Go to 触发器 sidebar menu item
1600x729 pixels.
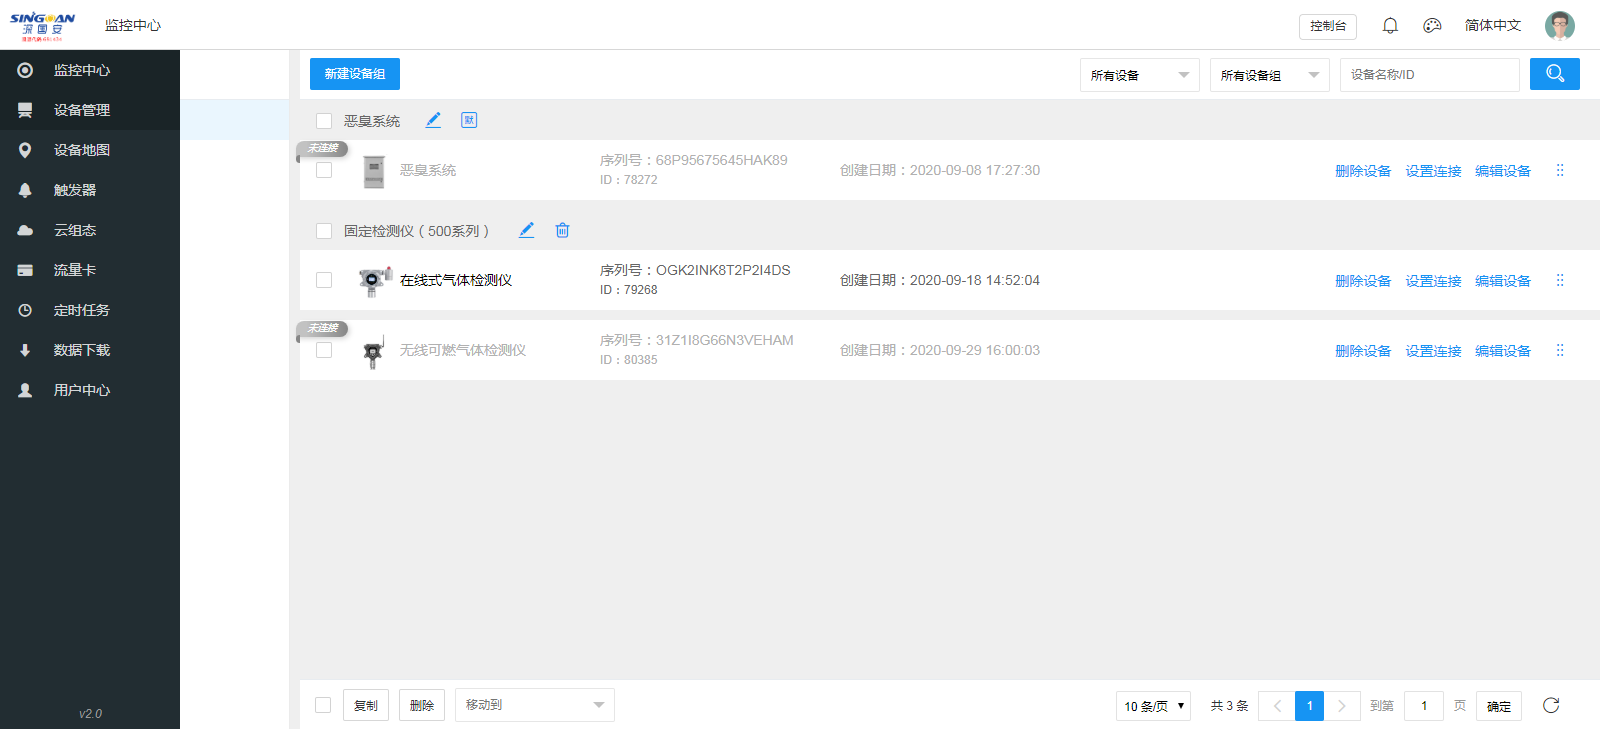click(75, 190)
